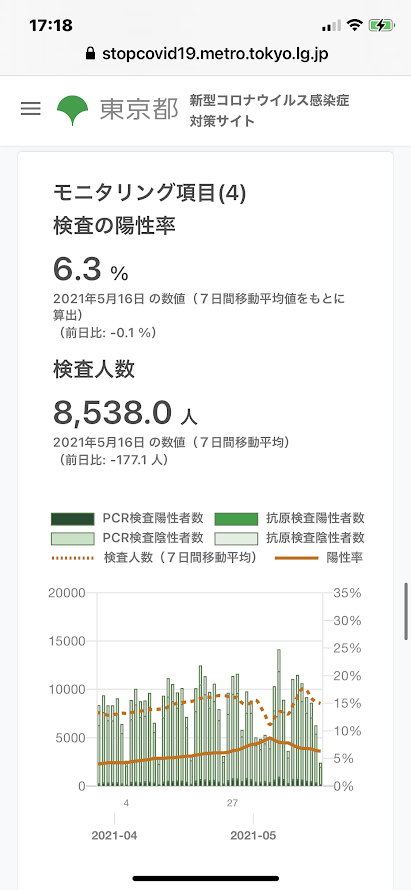Tap the lock icon in the address bar
Screen dimensions: 411x890
coord(89,54)
